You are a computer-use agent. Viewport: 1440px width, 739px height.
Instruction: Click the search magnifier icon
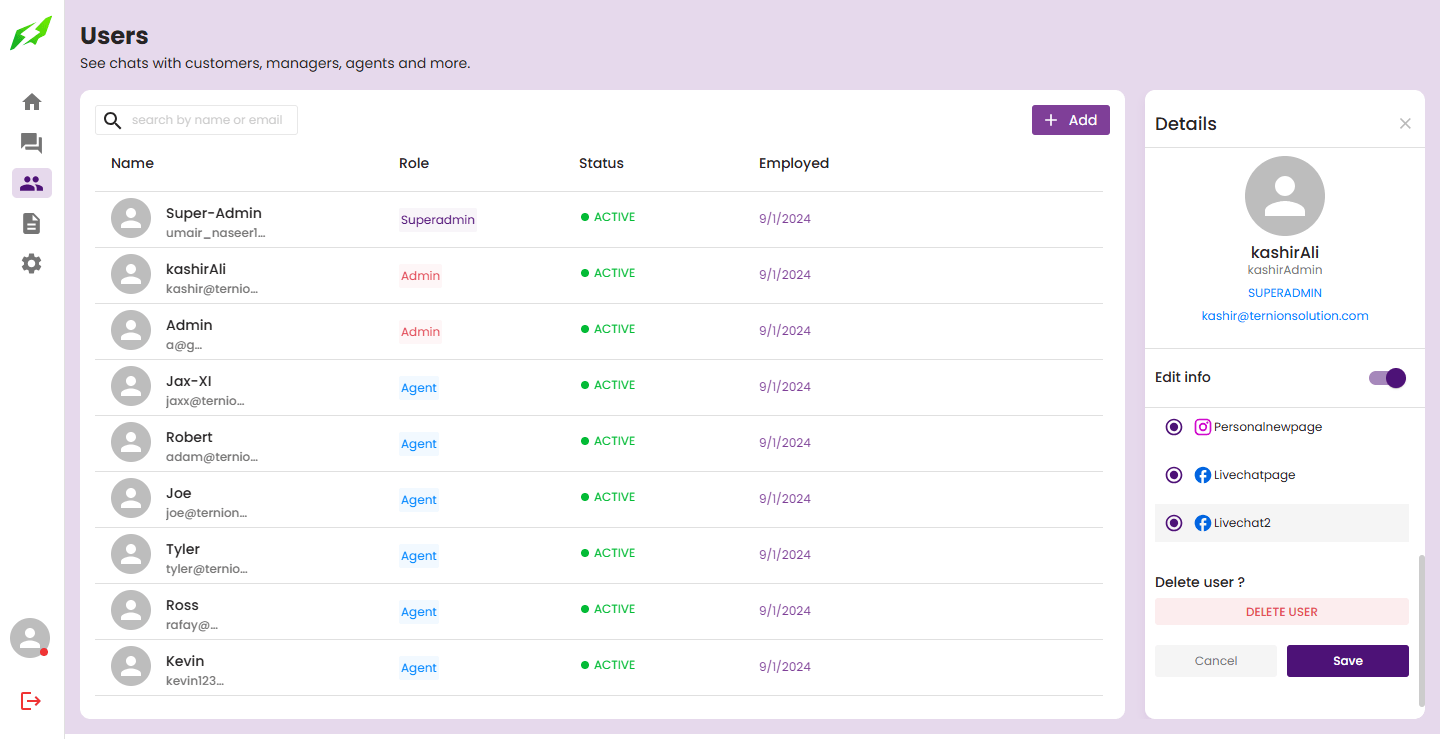click(x=113, y=120)
